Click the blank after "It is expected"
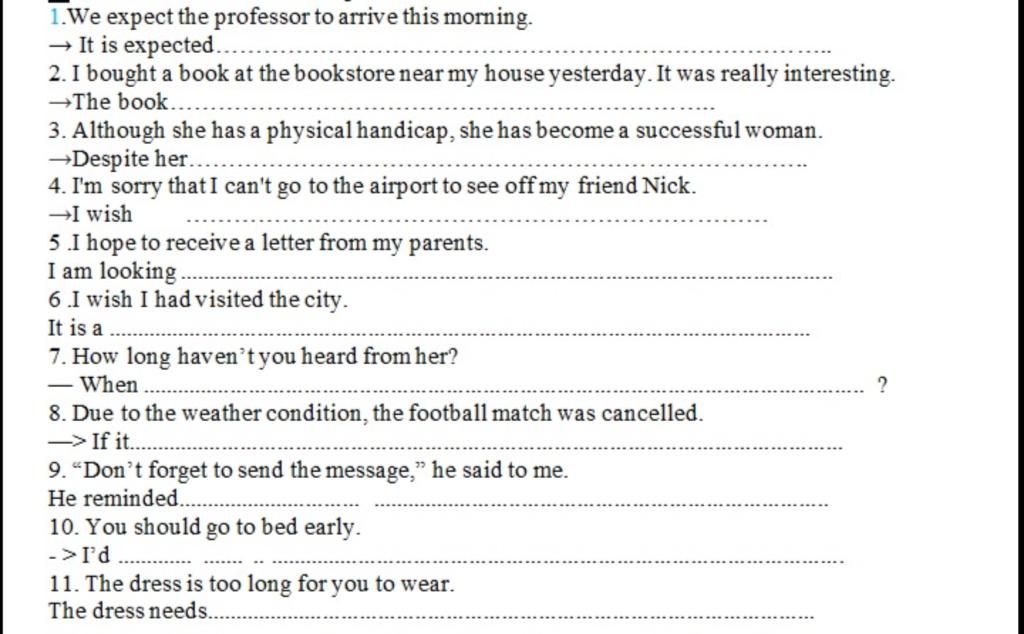 [522, 48]
